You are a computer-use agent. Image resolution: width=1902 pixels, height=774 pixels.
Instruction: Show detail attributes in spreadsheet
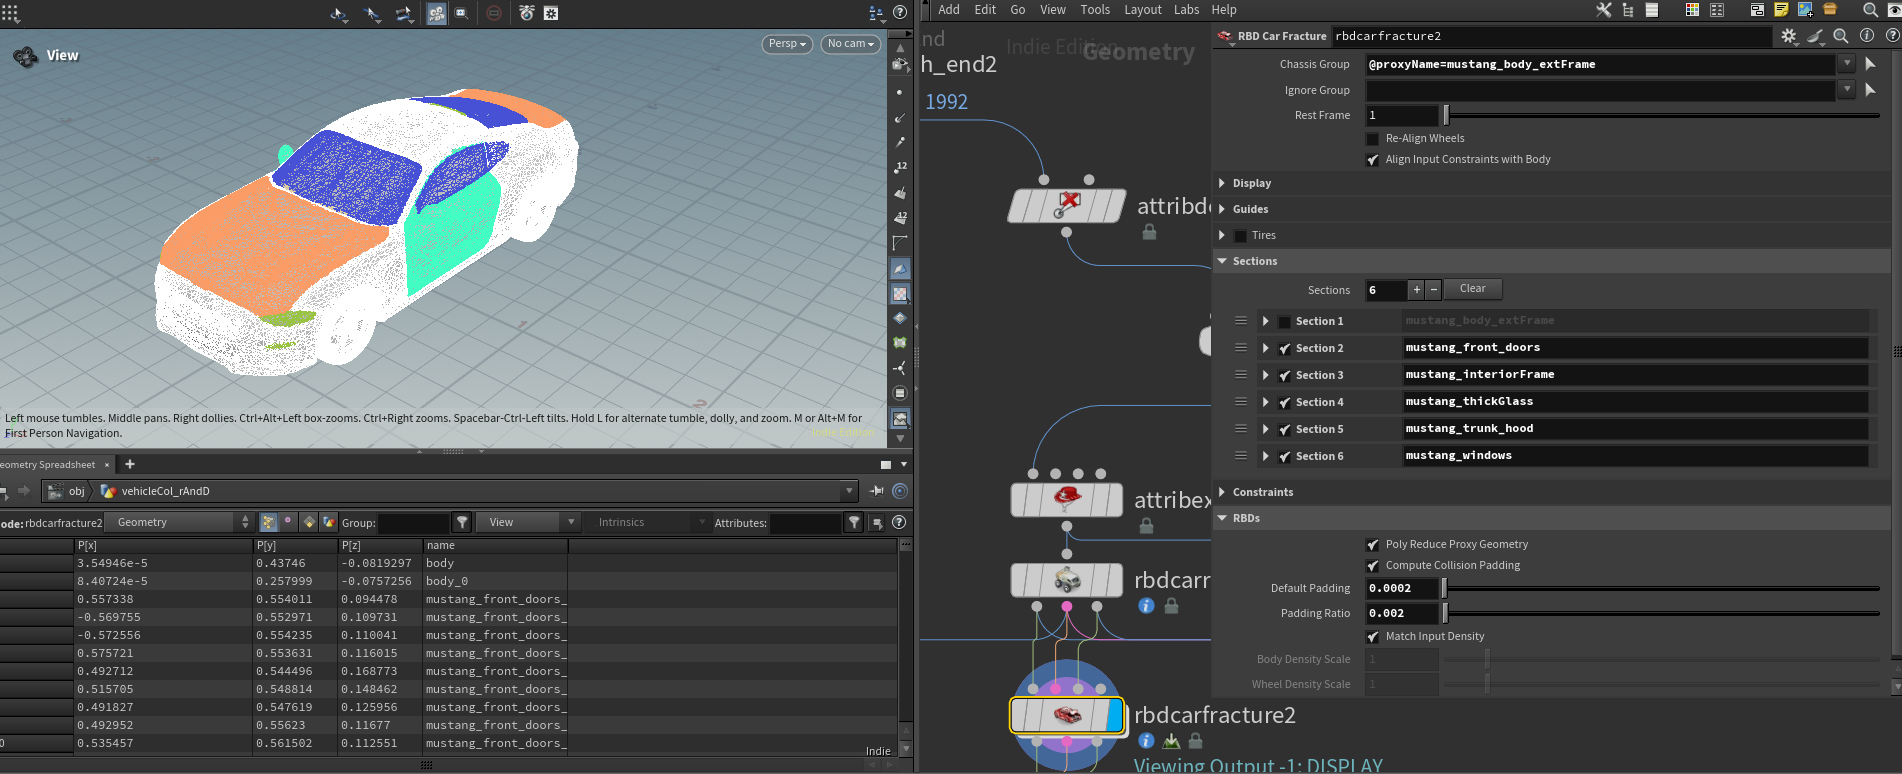point(329,522)
